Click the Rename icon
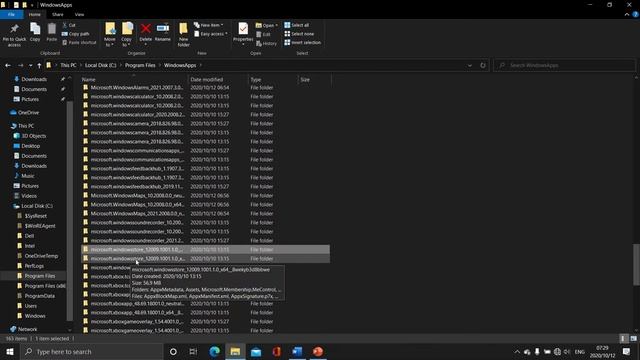 162,28
